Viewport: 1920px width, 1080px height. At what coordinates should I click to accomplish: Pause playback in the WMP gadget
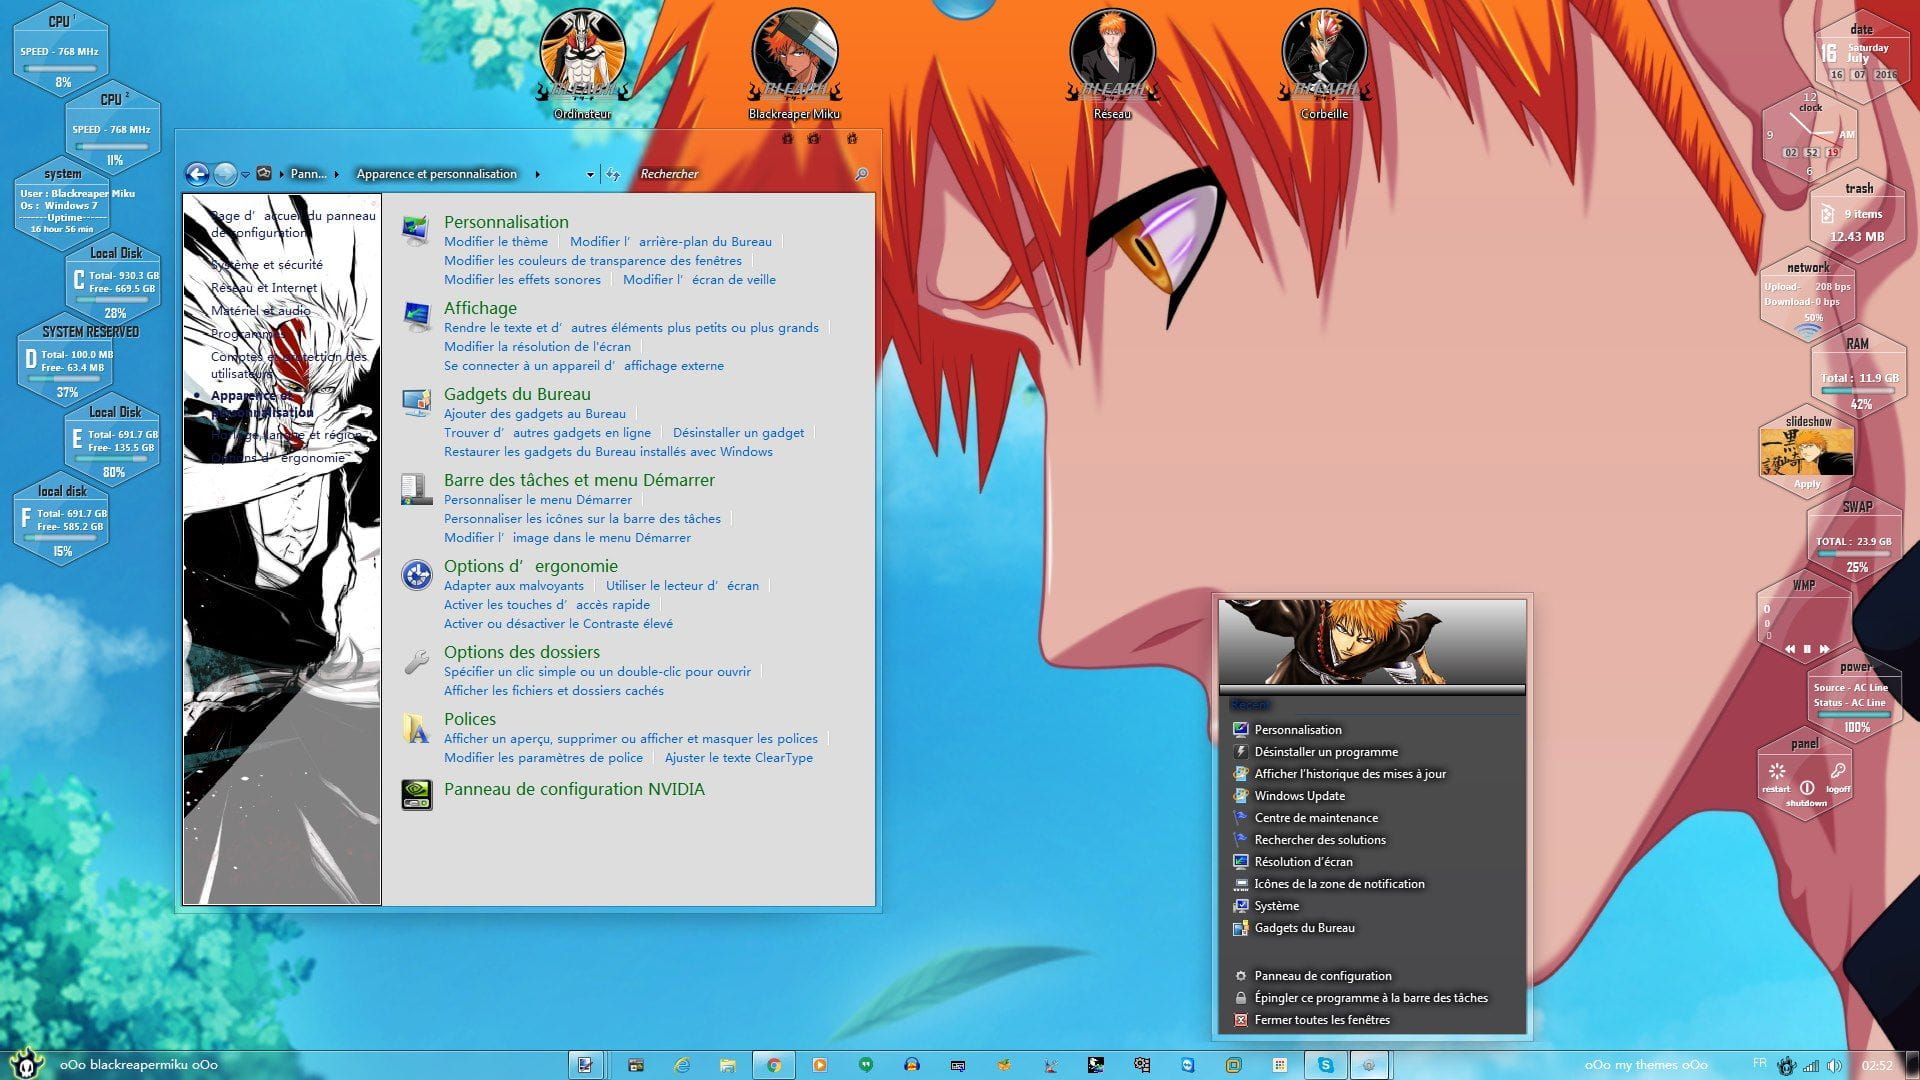coord(1807,649)
